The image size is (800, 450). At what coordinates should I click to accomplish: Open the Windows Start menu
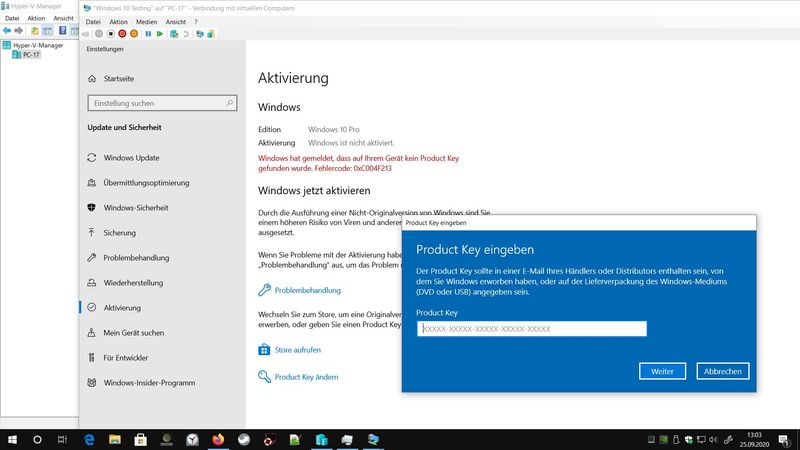pos(12,439)
